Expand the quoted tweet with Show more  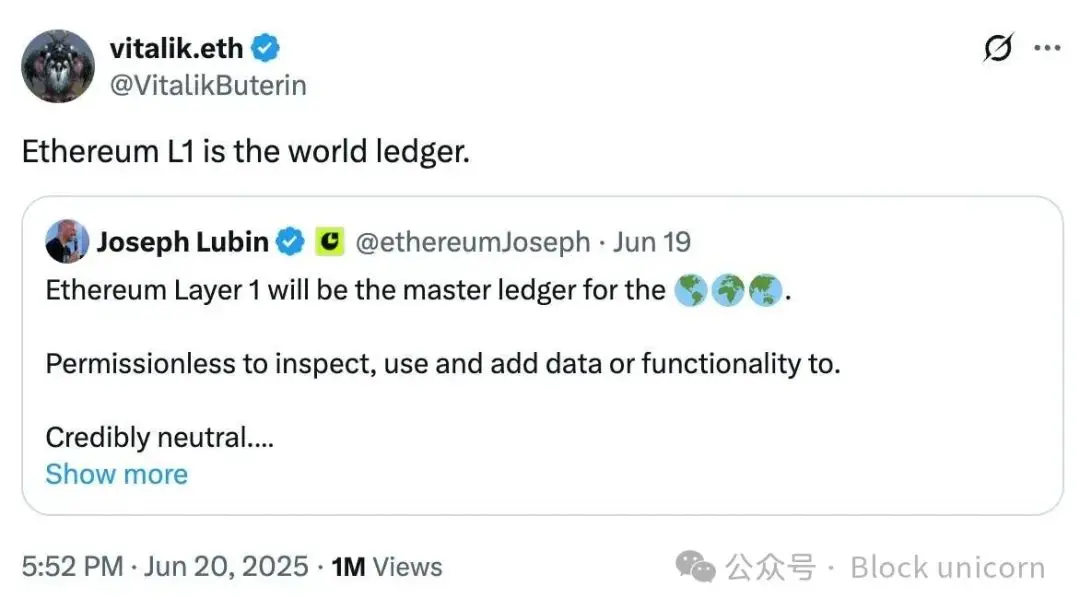[116, 473]
